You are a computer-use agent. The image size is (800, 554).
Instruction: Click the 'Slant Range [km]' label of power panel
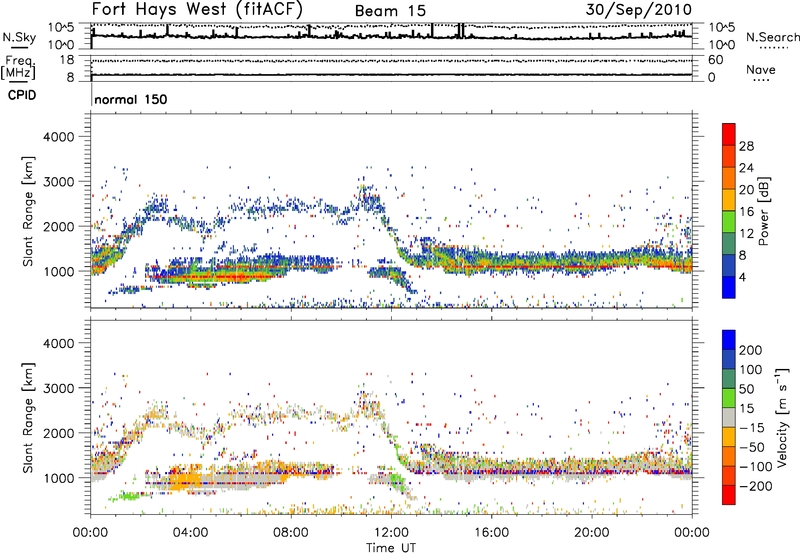(x=28, y=211)
